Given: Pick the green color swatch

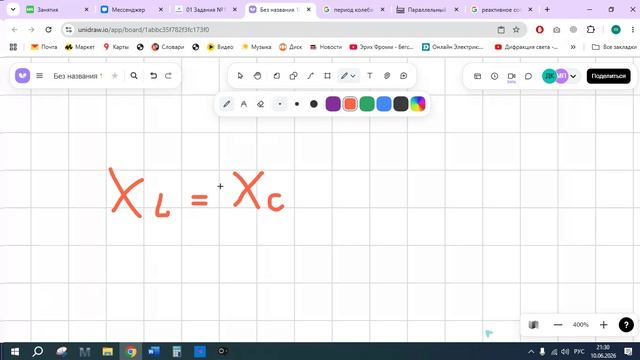Looking at the screenshot, I should click(x=367, y=104).
